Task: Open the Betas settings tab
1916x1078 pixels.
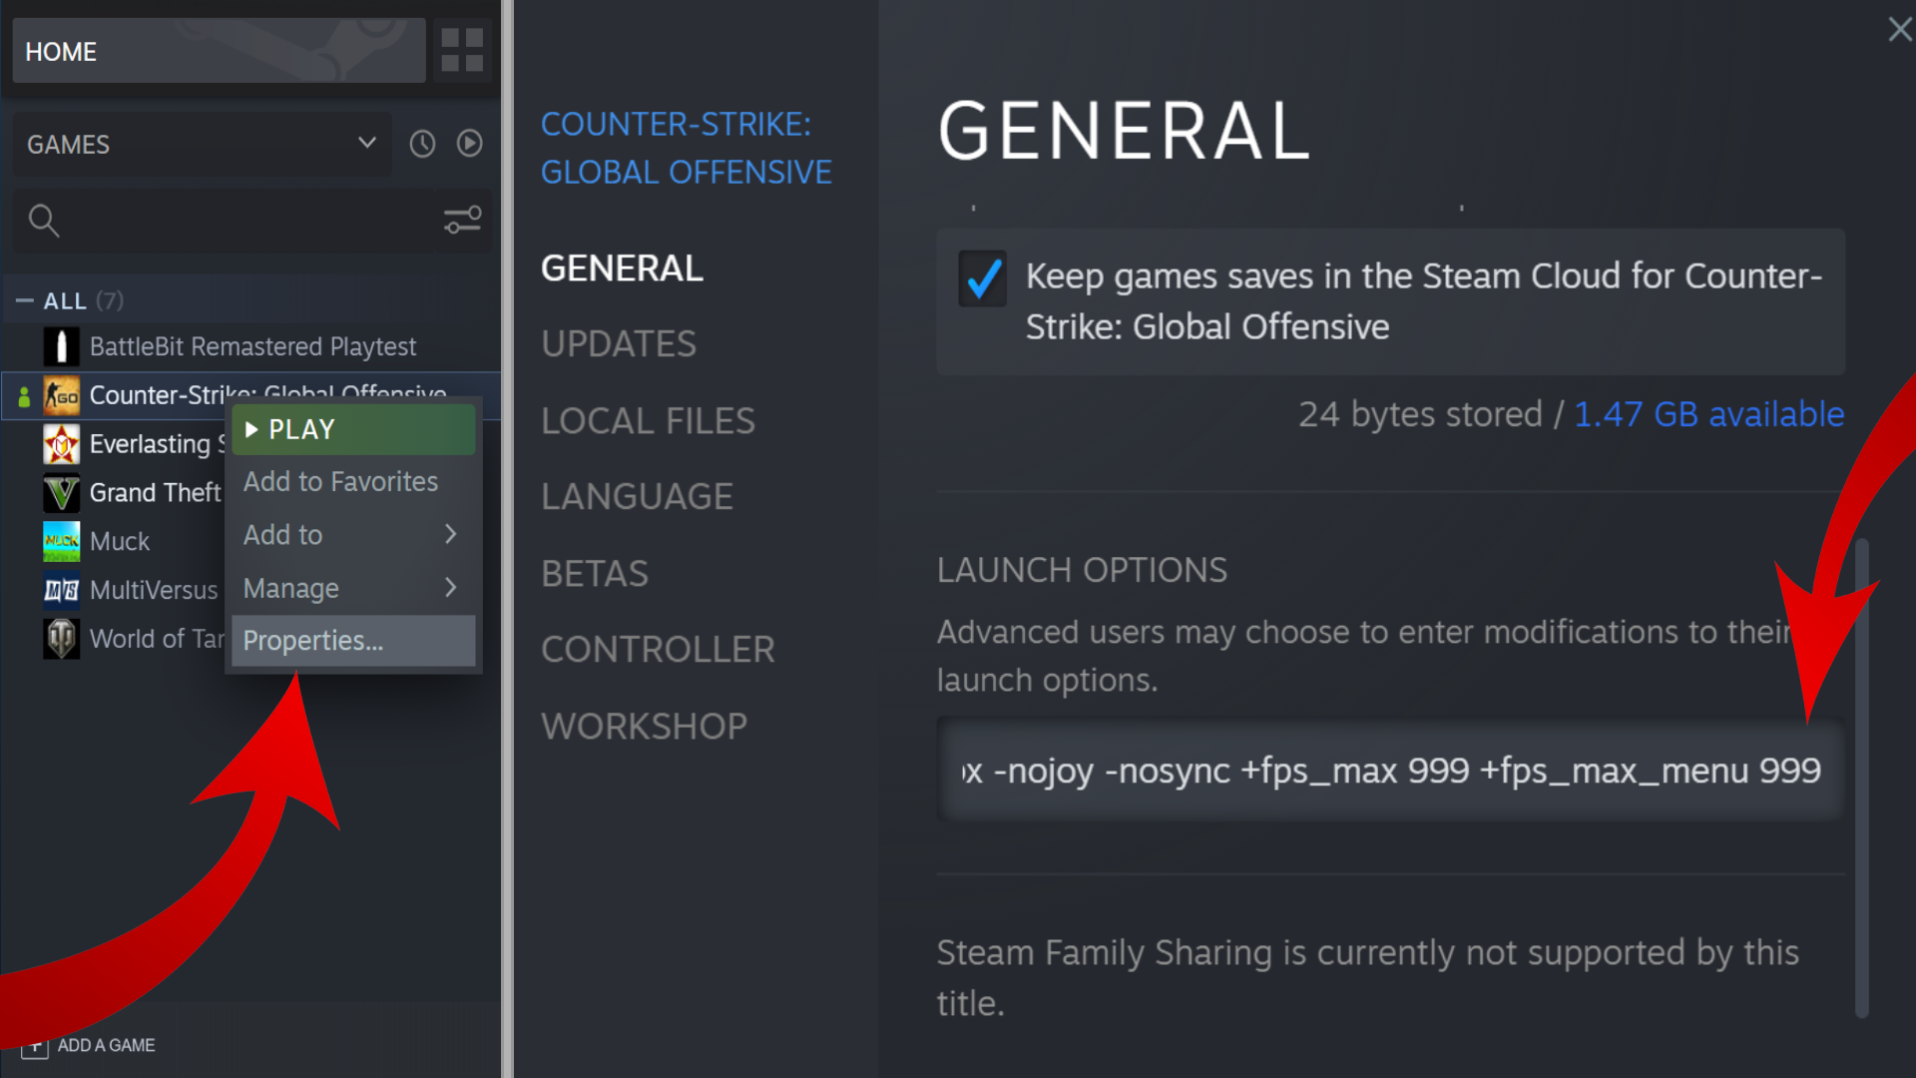Action: coord(594,574)
